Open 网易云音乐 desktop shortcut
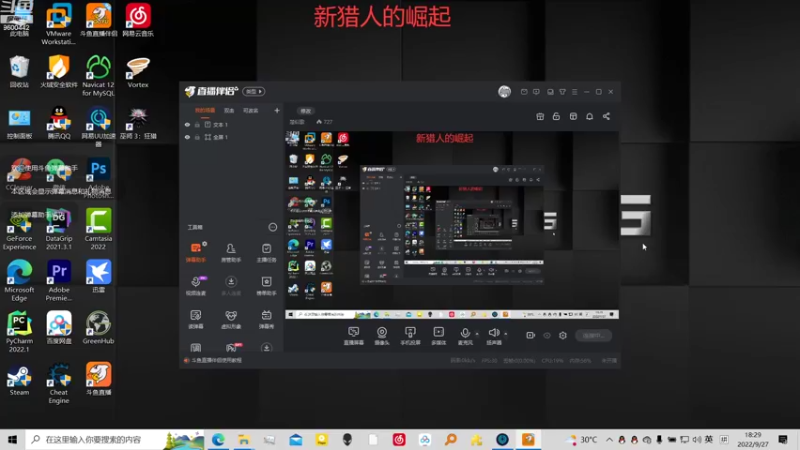 tap(138, 20)
